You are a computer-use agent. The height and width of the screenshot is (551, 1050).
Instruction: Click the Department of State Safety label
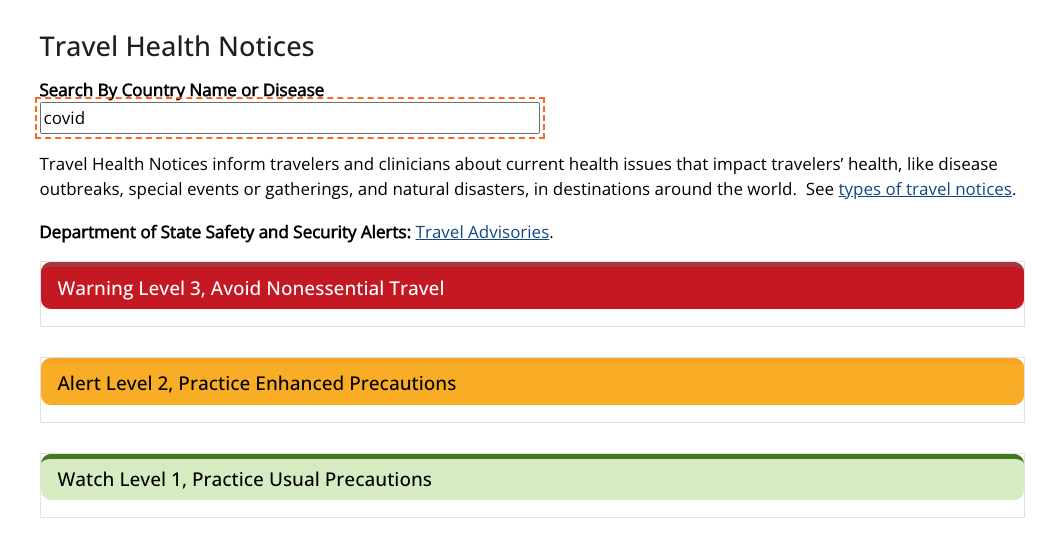click(x=225, y=232)
